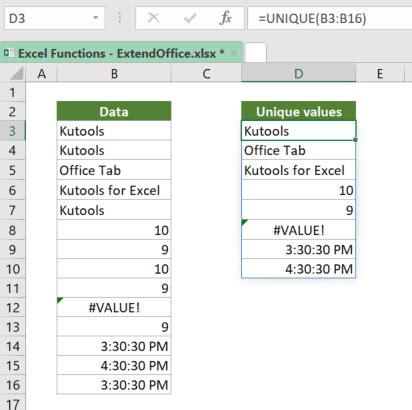
Task: Select column A header
Action: pos(41,73)
